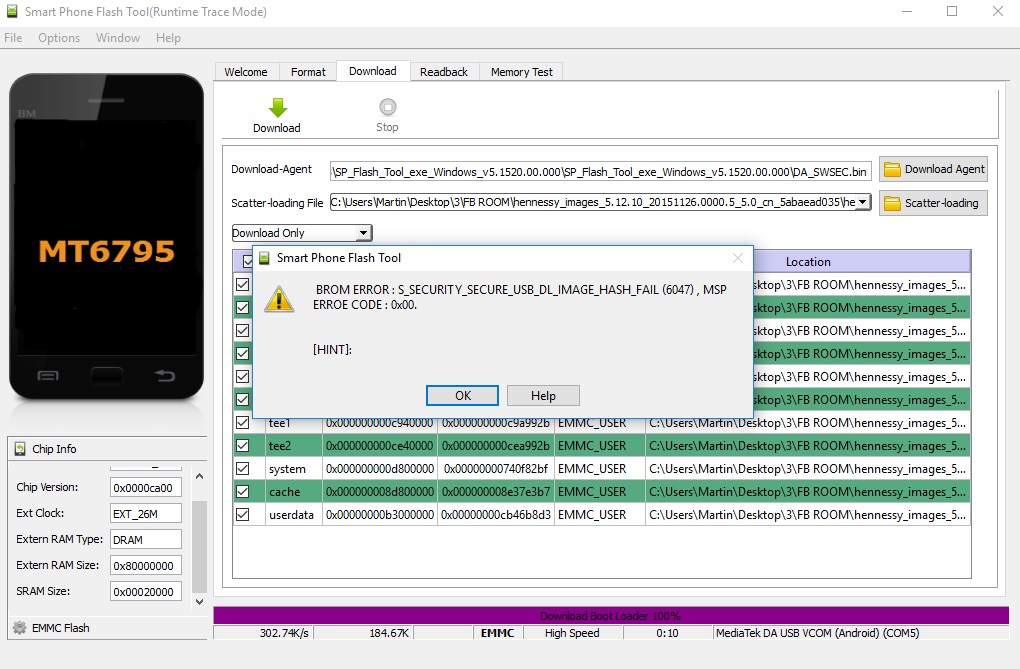Toggle the system partition checkbox
This screenshot has height=669, width=1020.
[243, 469]
